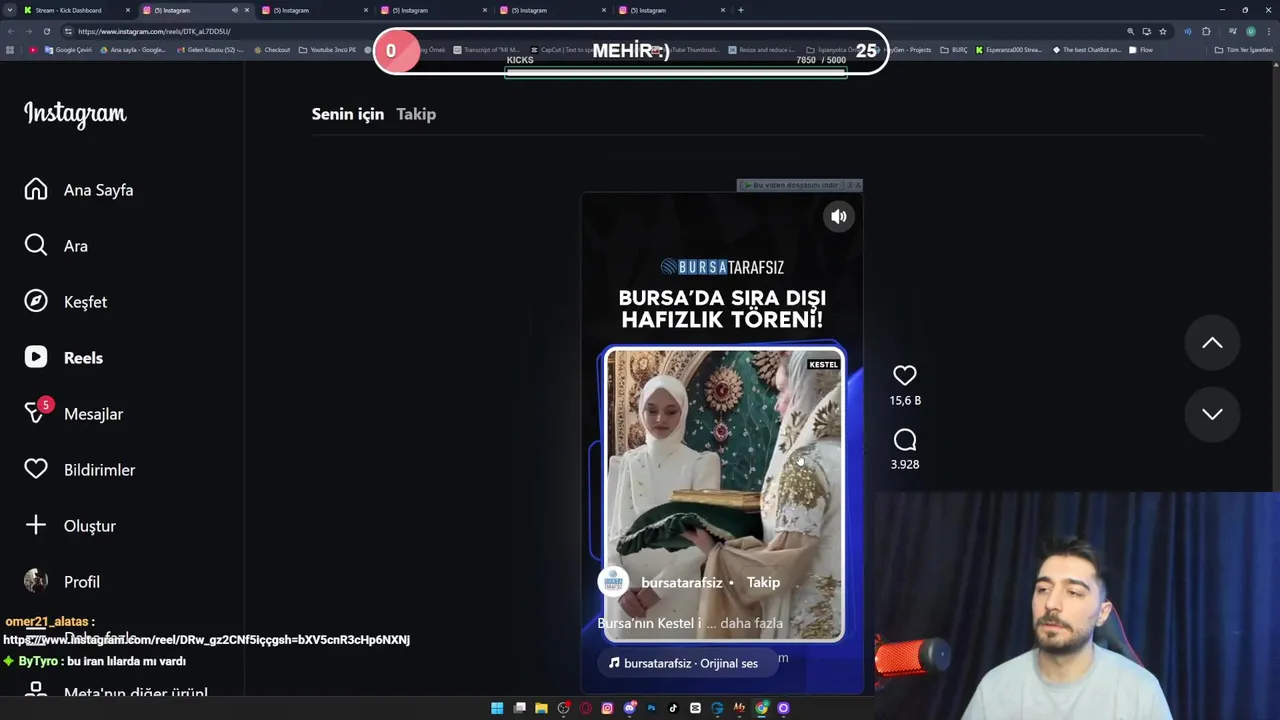Open the reel comments bubble icon
Viewport: 1280px width, 720px height.
click(x=905, y=441)
